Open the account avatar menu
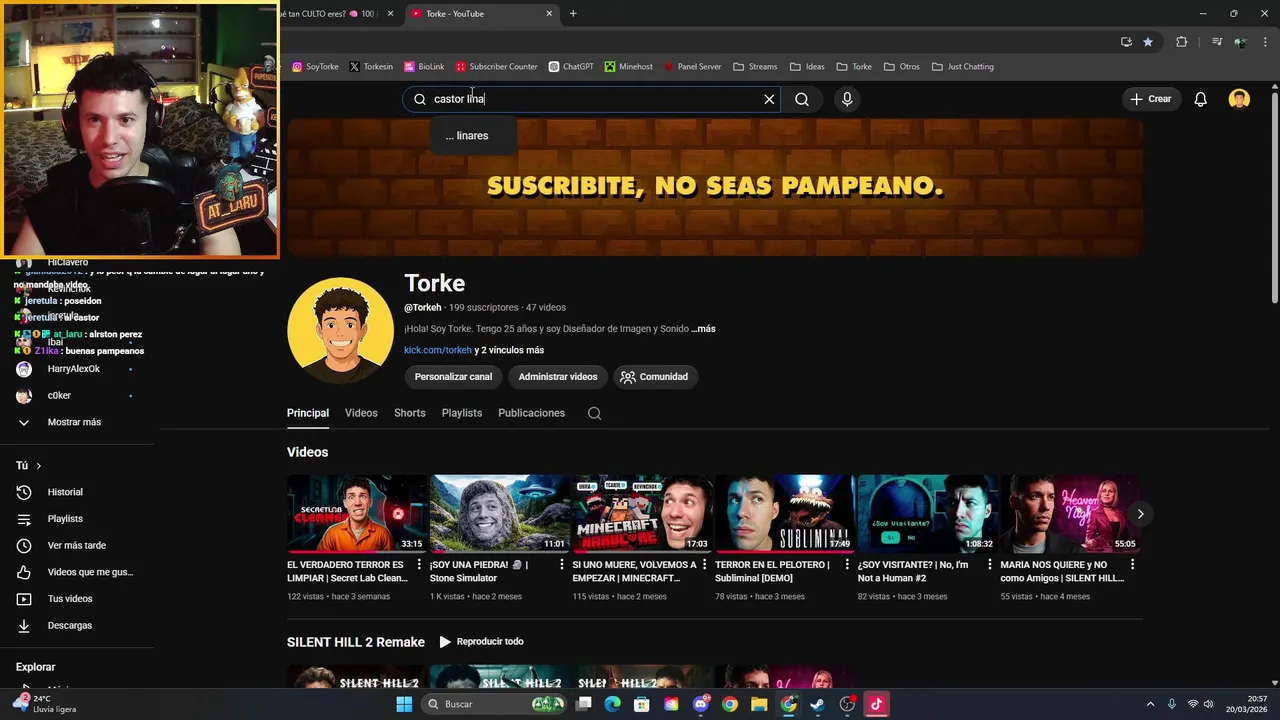Screen dimensions: 1280x720 click(1239, 99)
